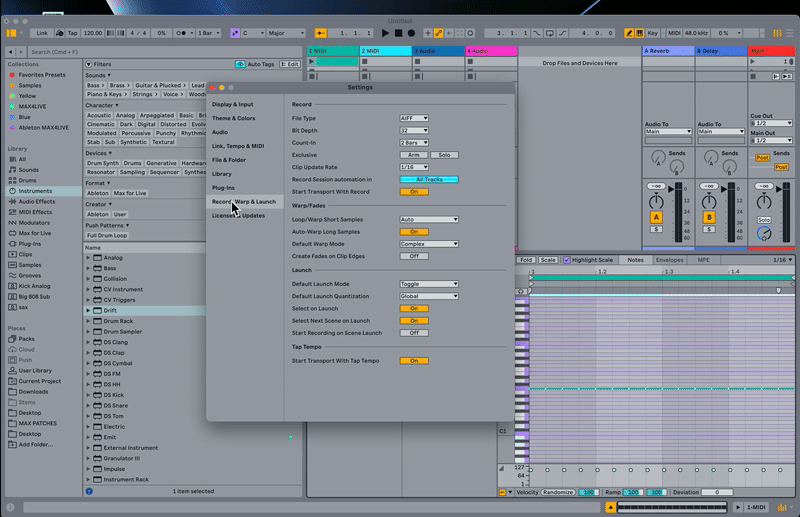Click the Auto Tags eye icon
Image resolution: width=800 pixels, height=517 pixels.
[x=240, y=64]
